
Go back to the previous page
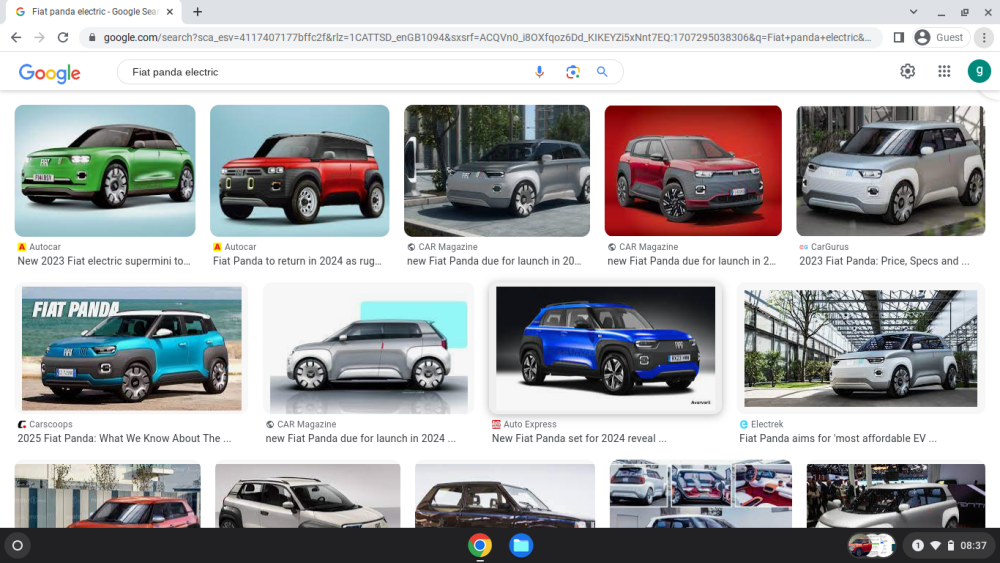coord(16,38)
